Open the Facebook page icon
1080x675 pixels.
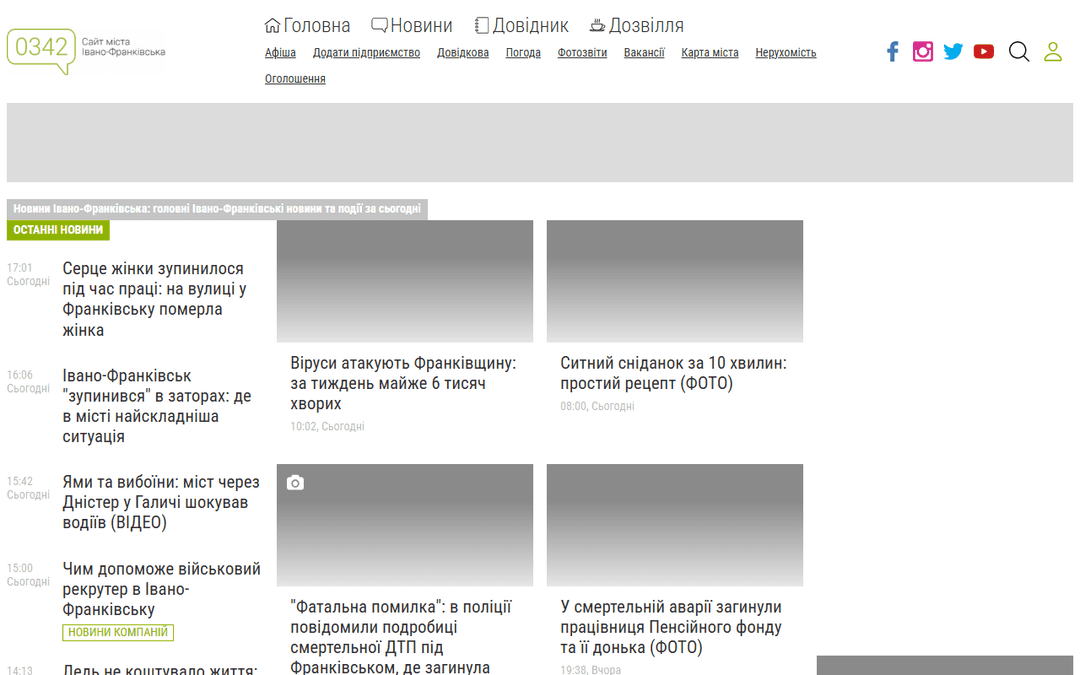coord(893,52)
